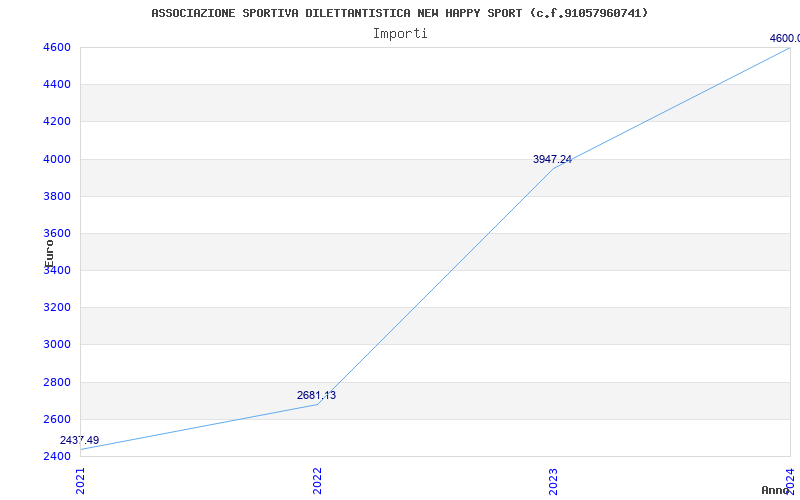The image size is (800, 500).
Task: Click the 2400 y-axis tick label
Action: click(57, 456)
